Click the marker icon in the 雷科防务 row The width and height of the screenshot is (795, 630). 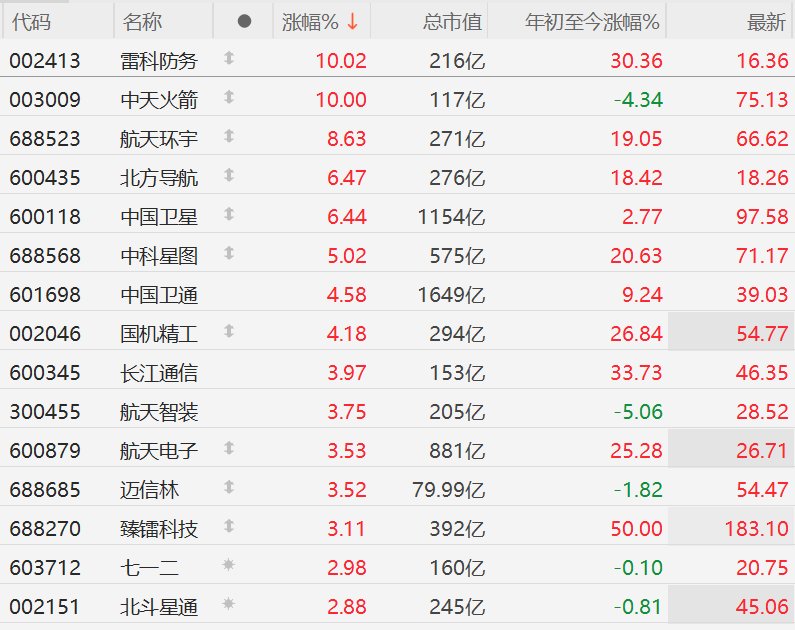tap(229, 58)
